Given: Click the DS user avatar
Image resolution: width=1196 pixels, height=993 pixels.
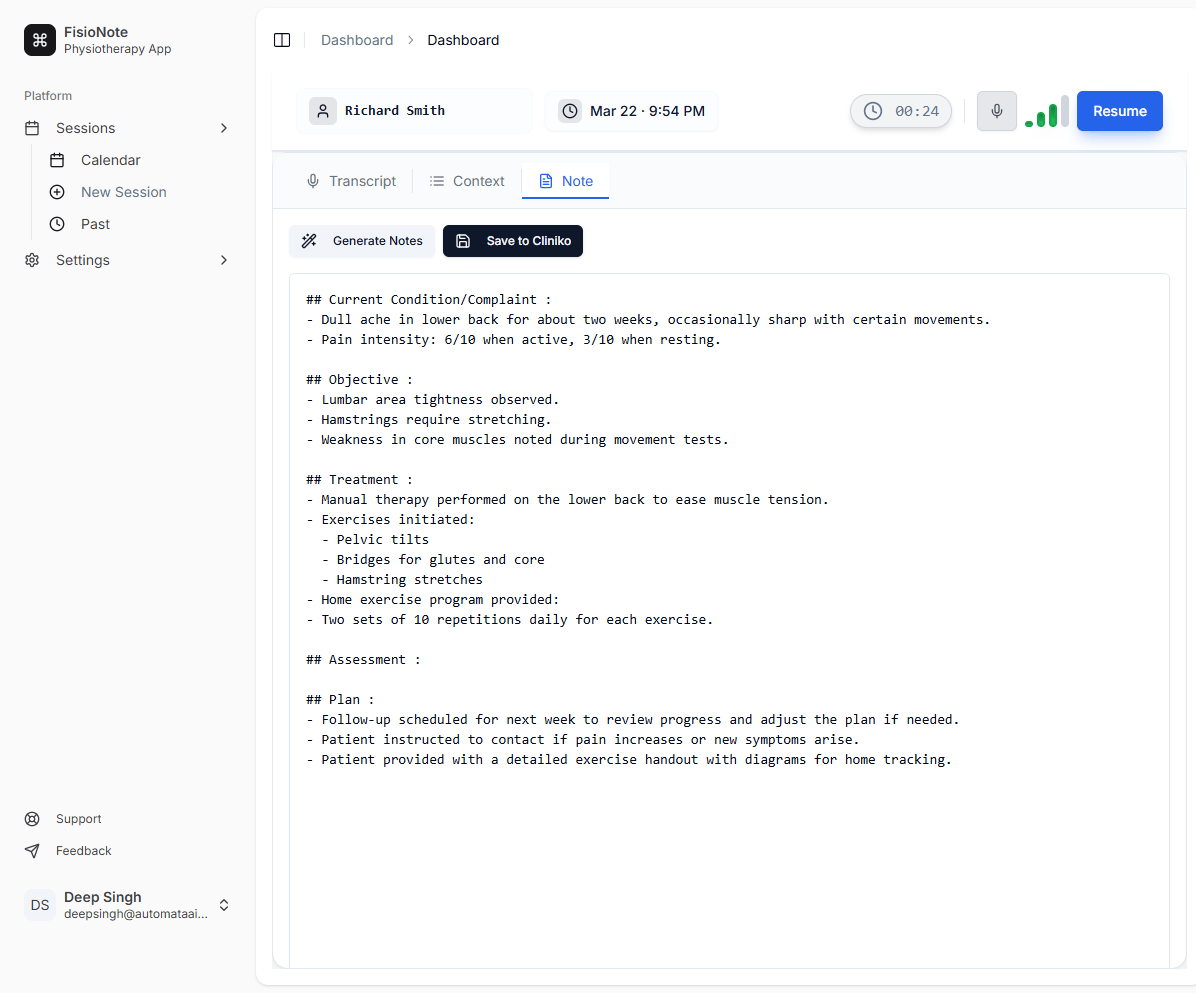Looking at the screenshot, I should click(40, 905).
